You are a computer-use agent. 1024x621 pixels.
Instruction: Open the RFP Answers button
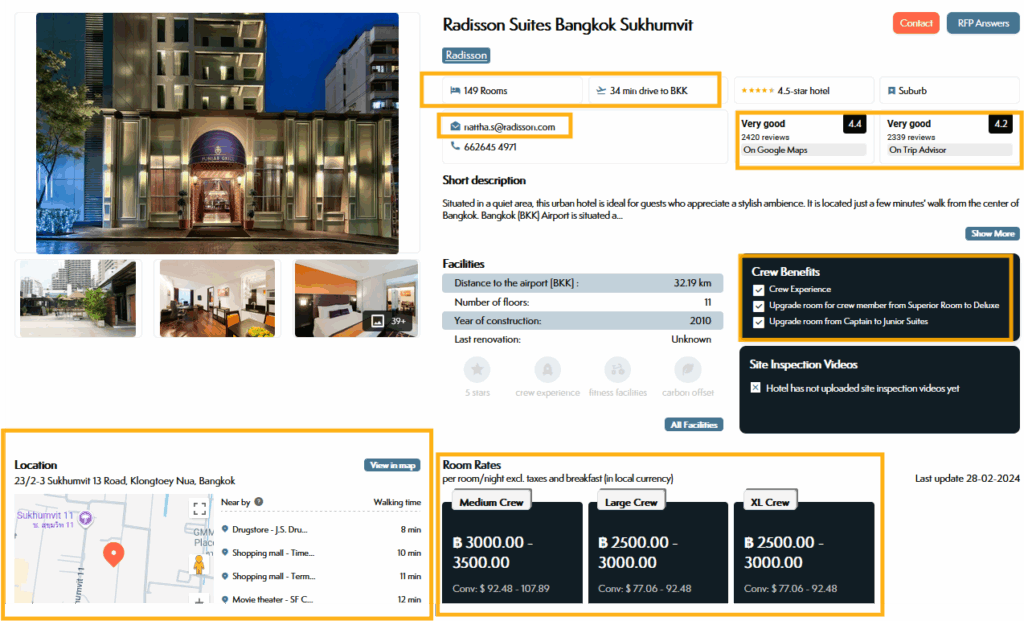[x=983, y=23]
